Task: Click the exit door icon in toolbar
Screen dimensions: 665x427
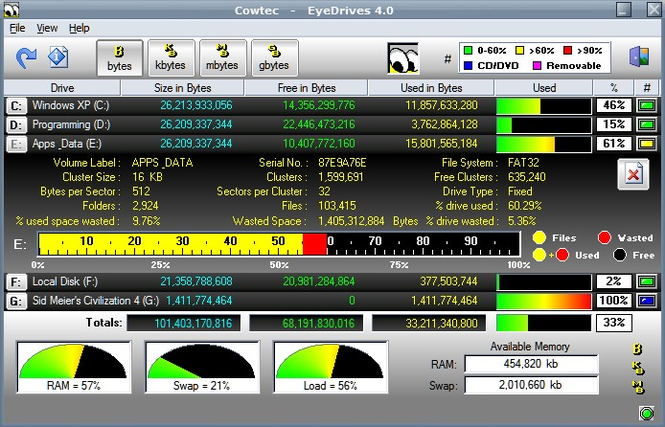Action: click(x=639, y=57)
